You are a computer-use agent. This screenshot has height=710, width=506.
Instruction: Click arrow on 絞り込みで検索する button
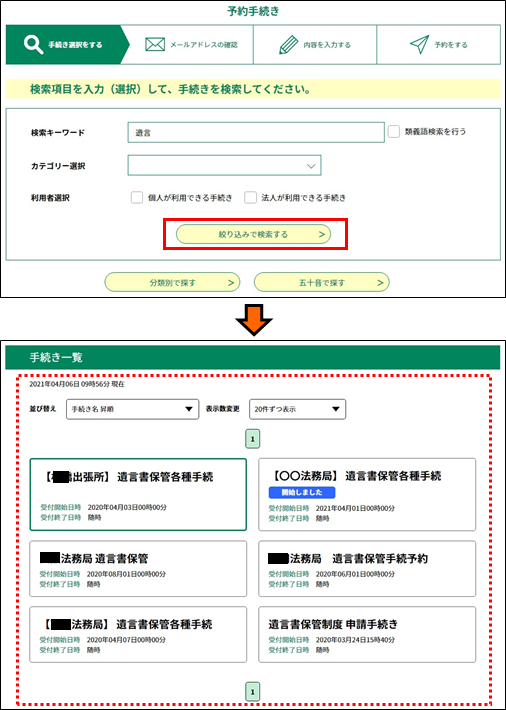321,235
